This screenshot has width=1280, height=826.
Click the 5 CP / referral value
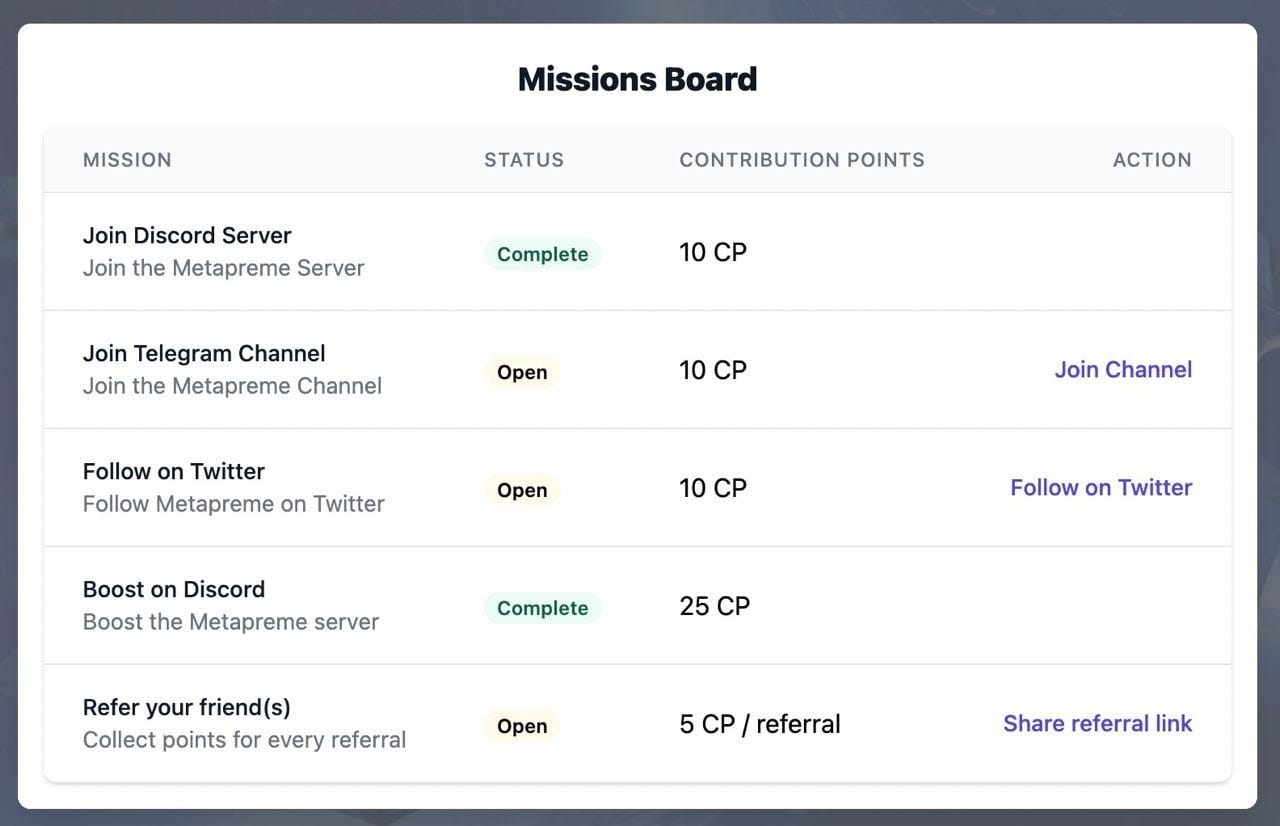[x=760, y=724]
